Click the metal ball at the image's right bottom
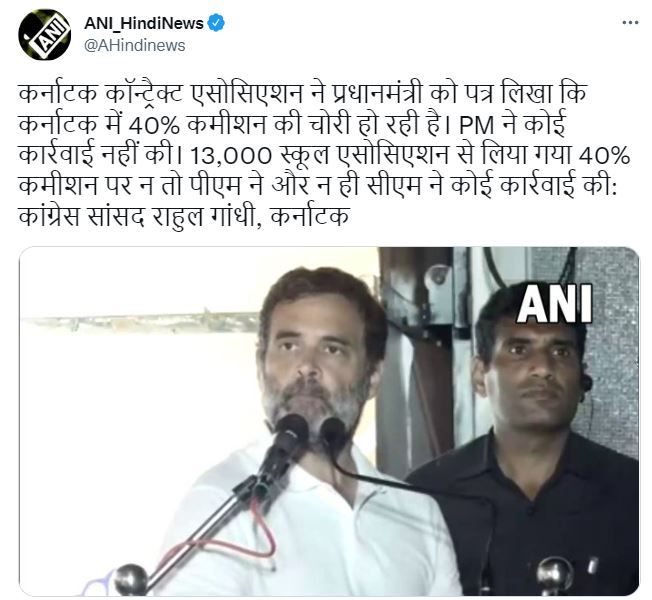This screenshot has height=600, width=652. point(554,575)
